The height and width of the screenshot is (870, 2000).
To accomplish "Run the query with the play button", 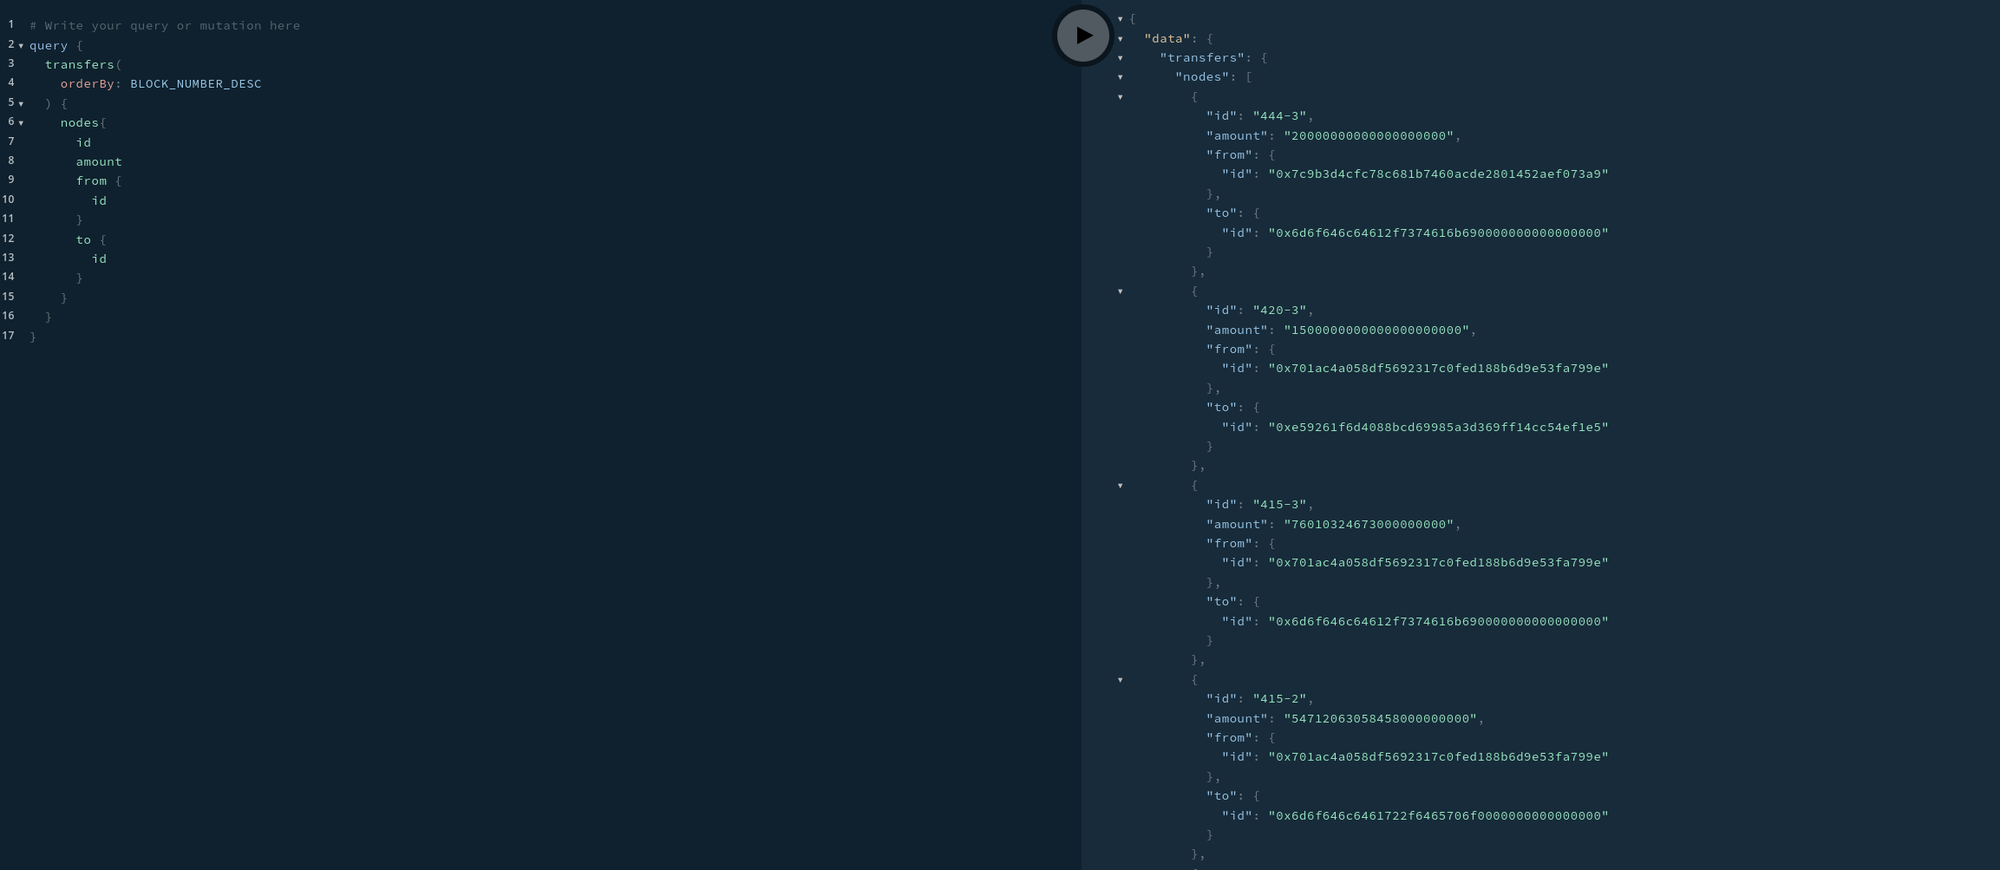I will (x=1083, y=36).
